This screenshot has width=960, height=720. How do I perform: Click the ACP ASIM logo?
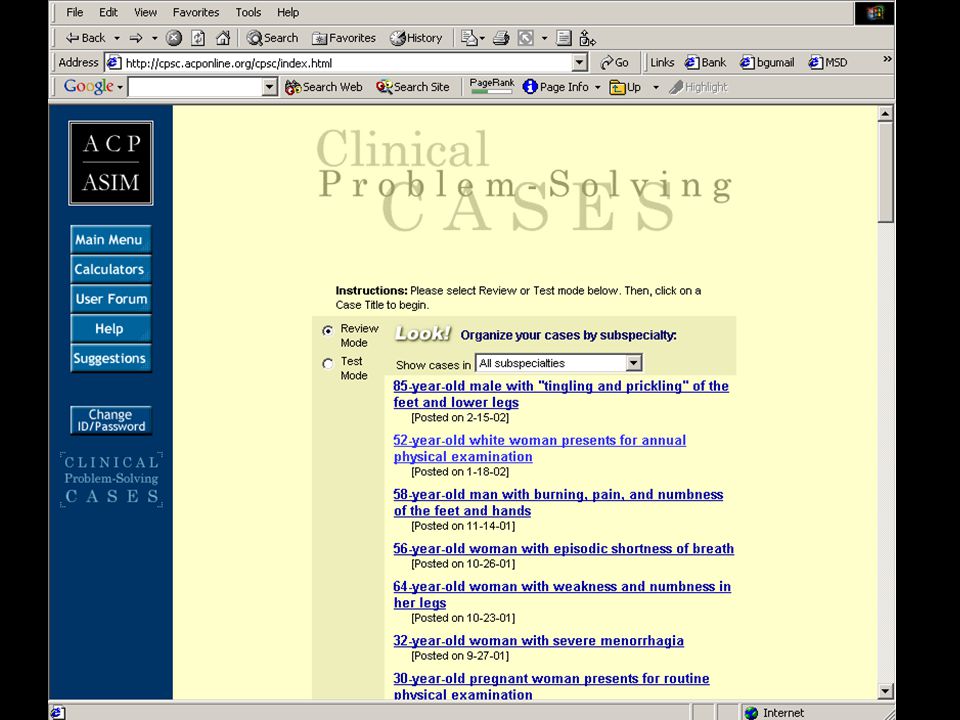click(111, 163)
